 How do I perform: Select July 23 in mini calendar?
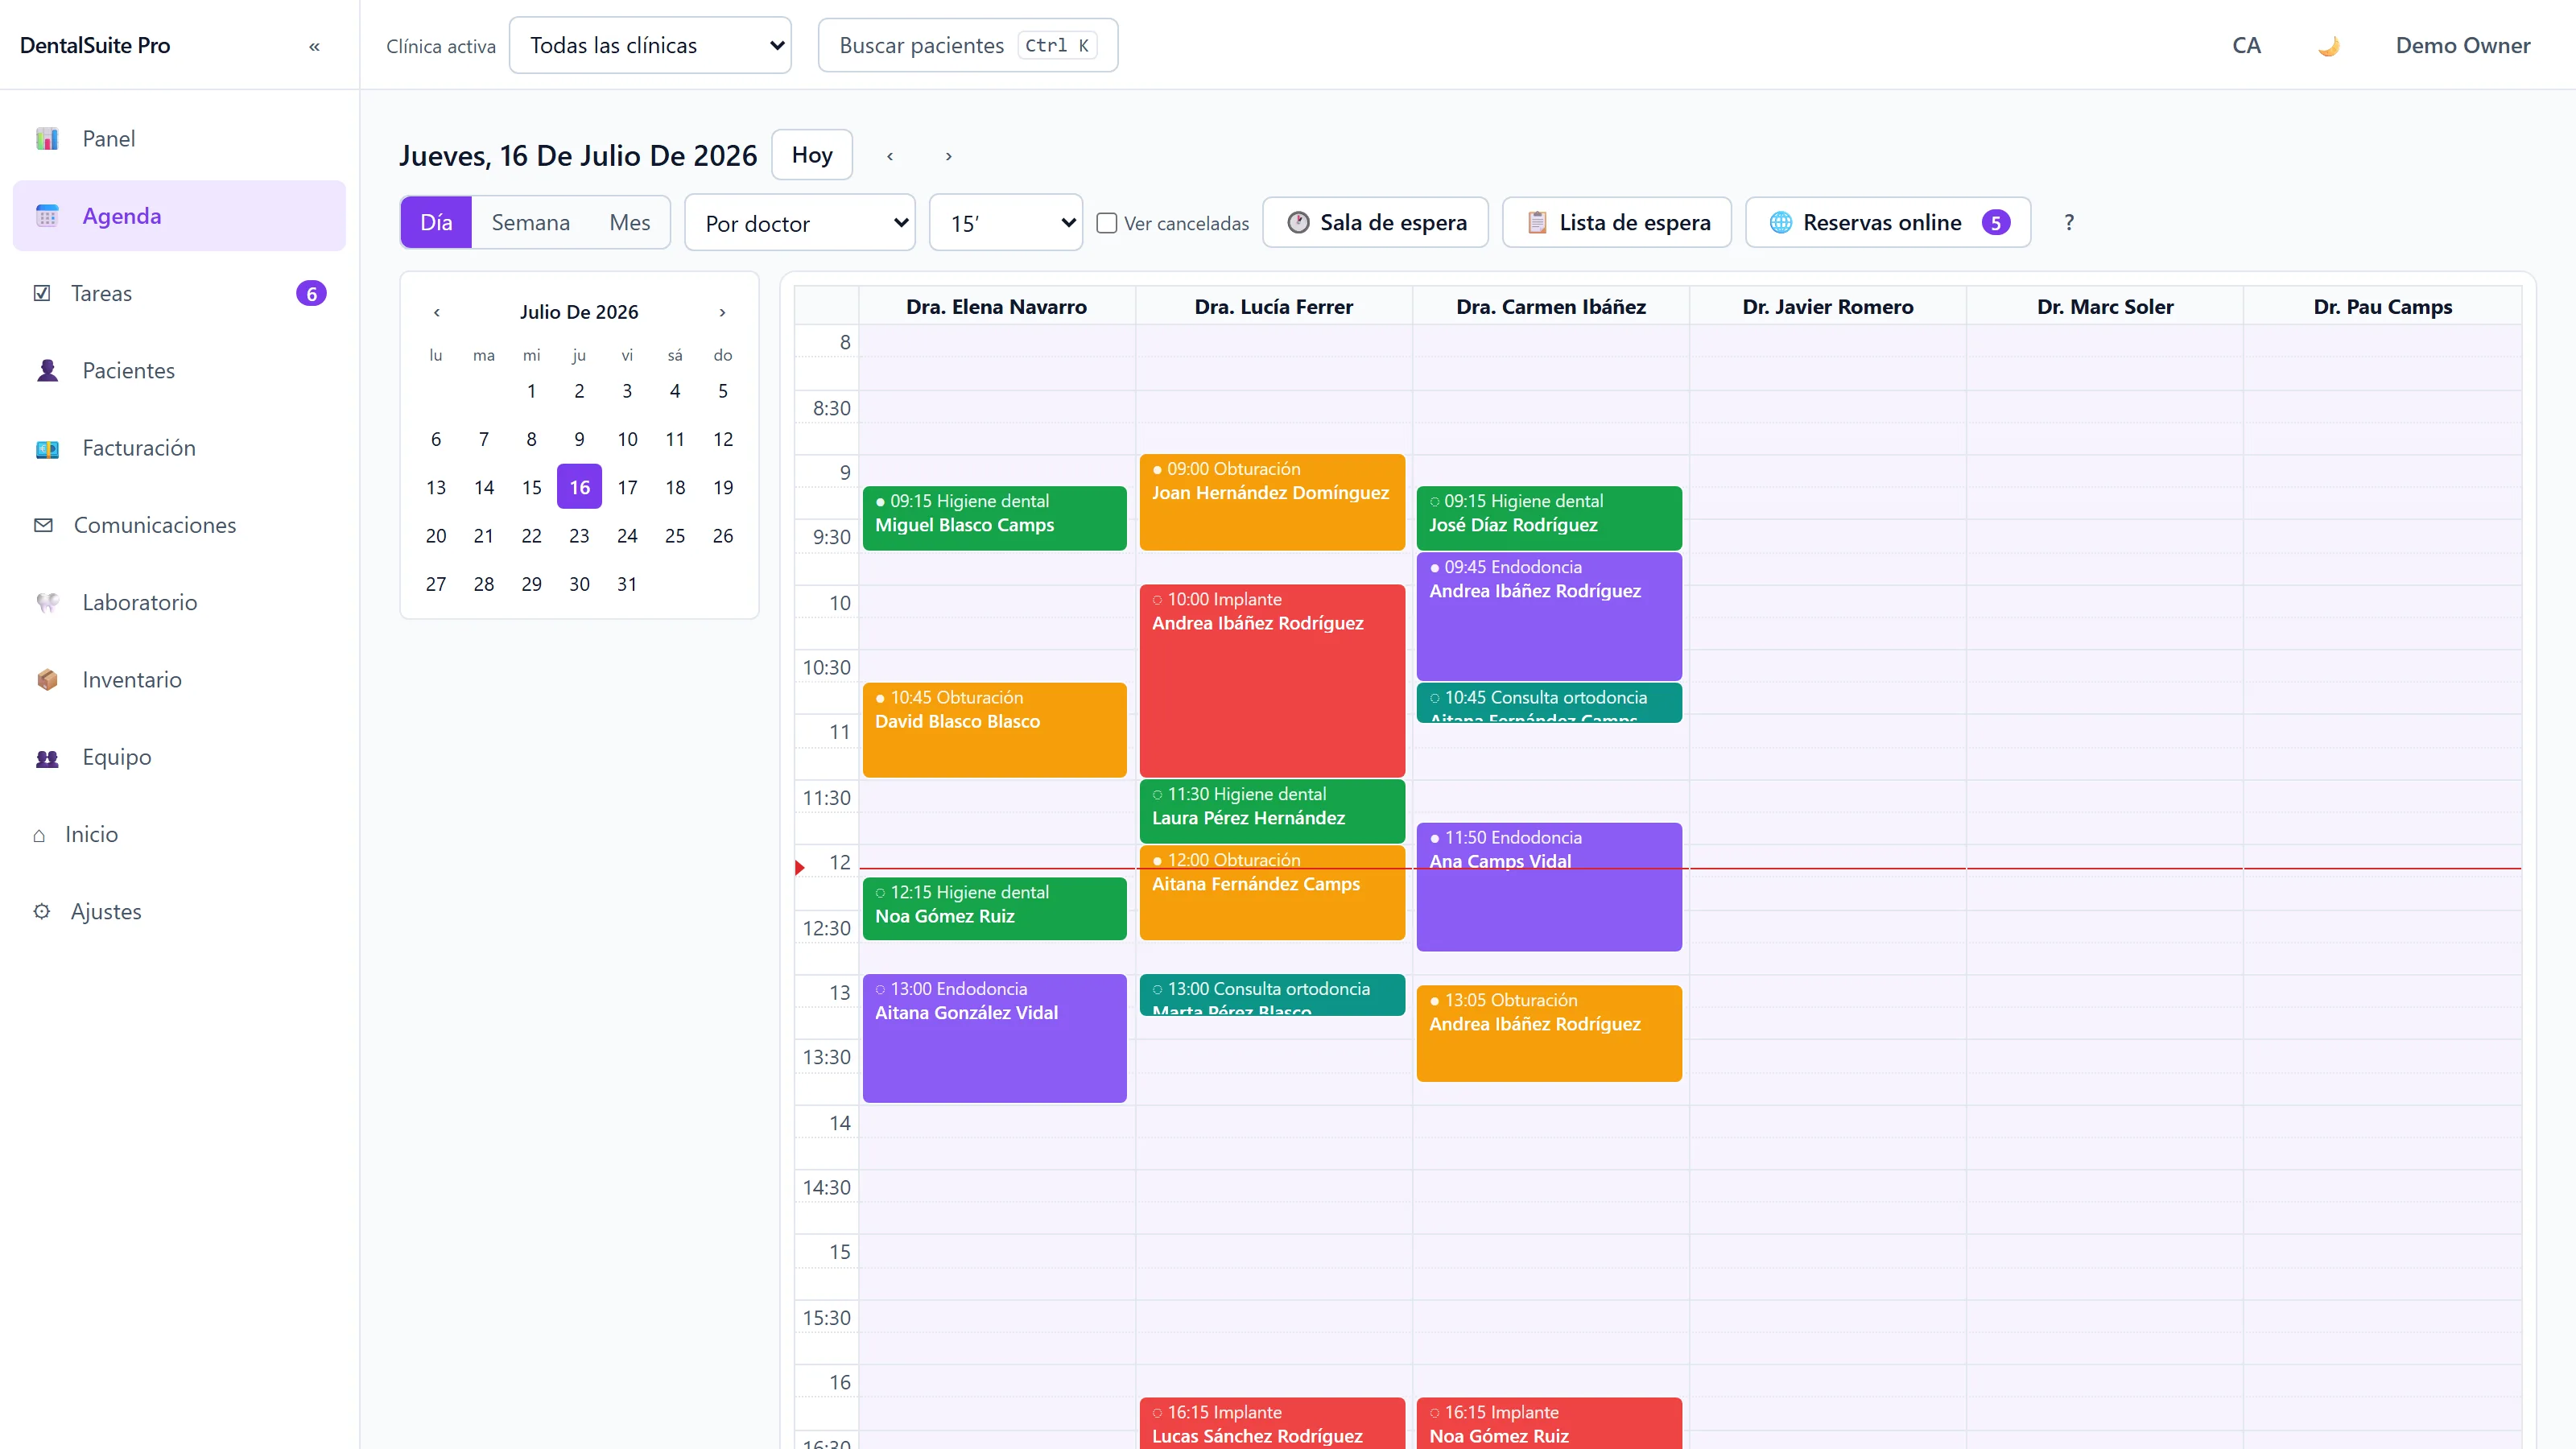579,536
